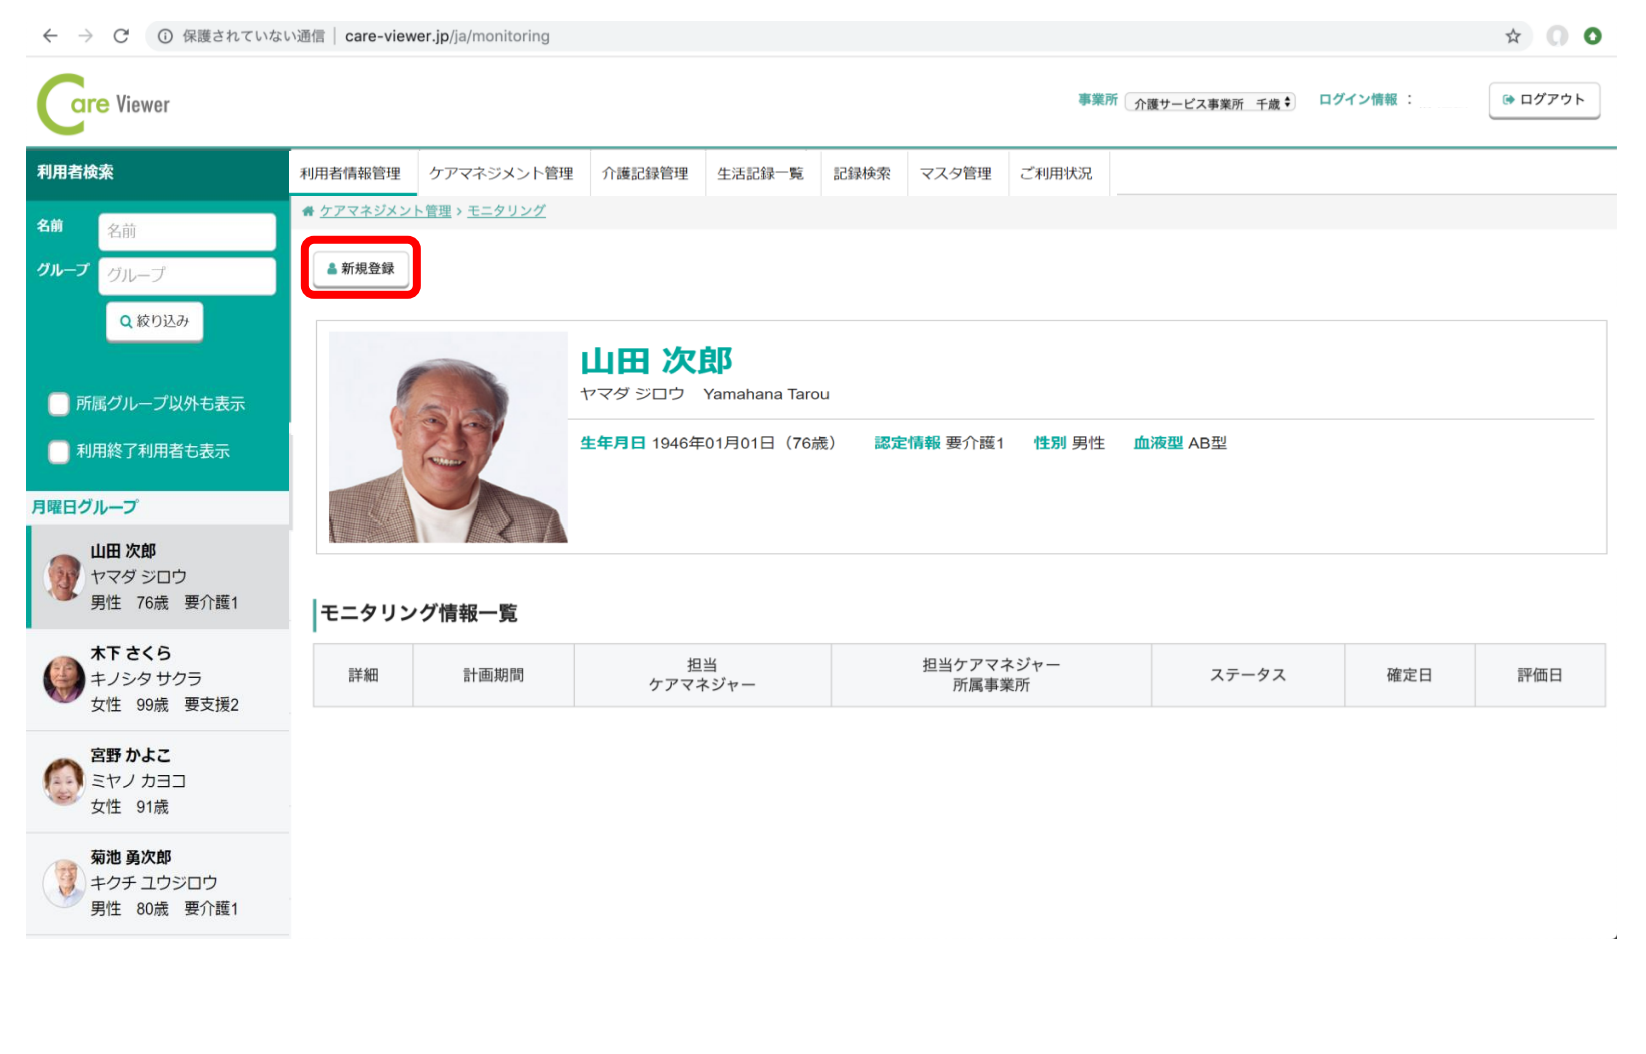
Task: Click the 絞り込み search button
Action: (155, 322)
